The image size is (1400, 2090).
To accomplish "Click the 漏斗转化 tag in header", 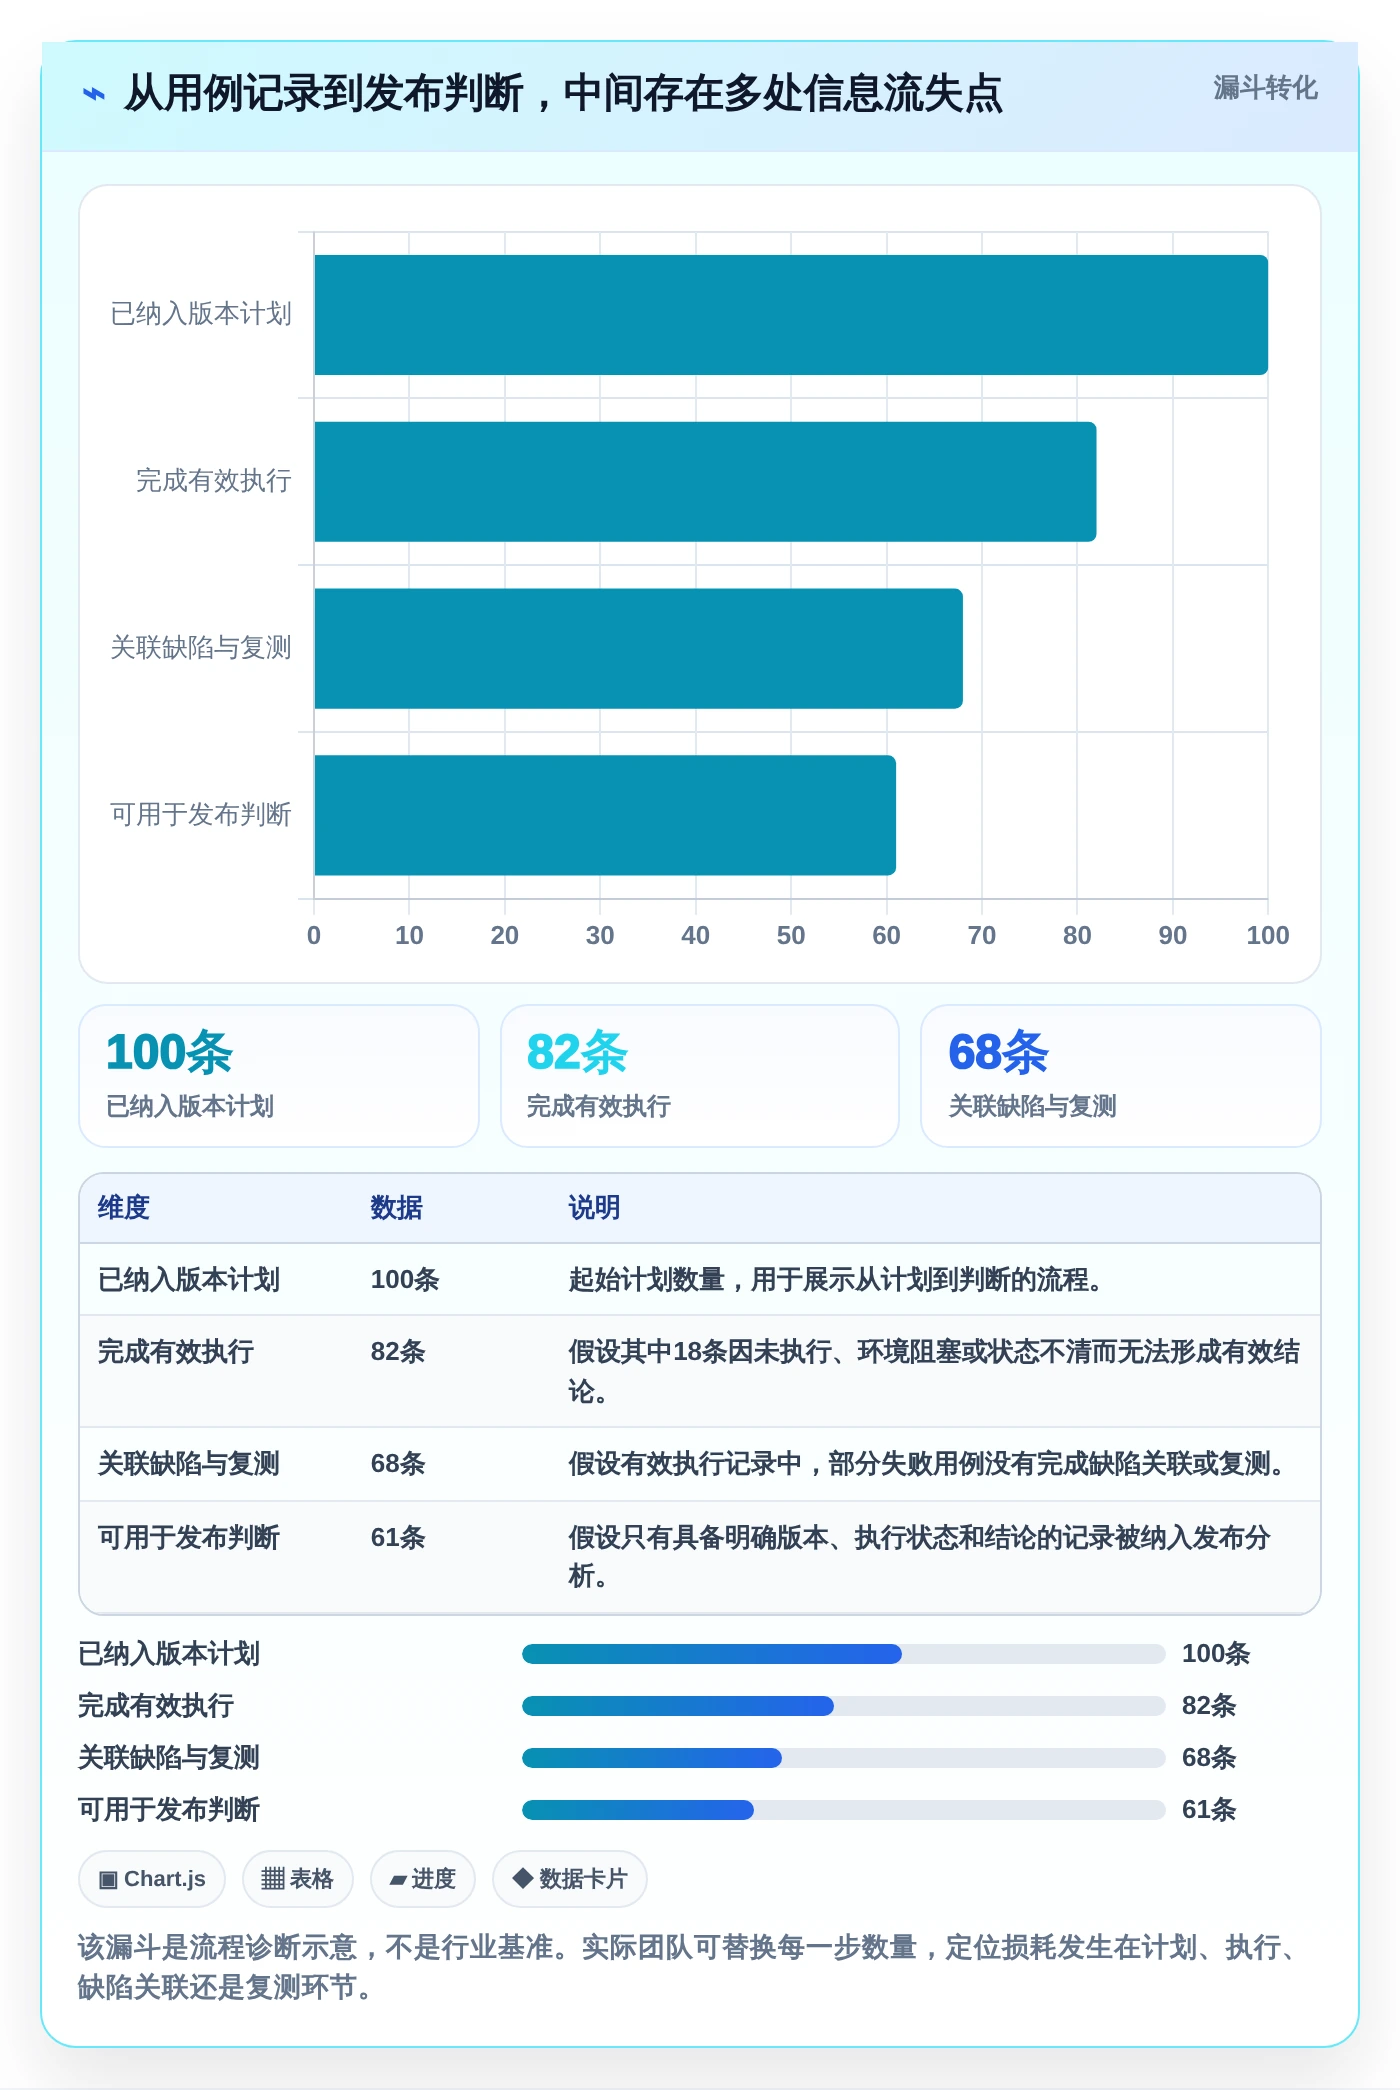I will [x=1265, y=88].
